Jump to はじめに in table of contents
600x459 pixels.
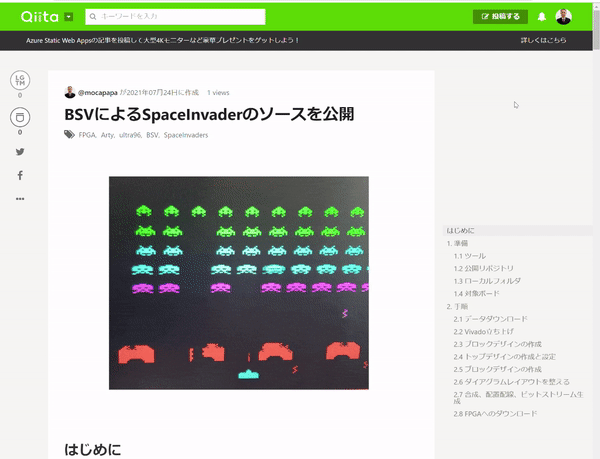coord(462,231)
